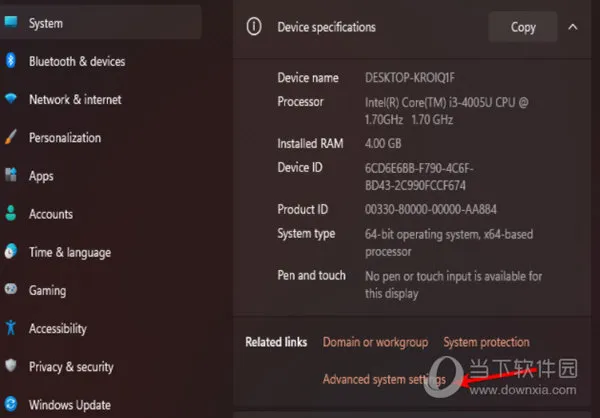The image size is (600, 418).
Task: Click the Accounts person icon
Action: 11,213
